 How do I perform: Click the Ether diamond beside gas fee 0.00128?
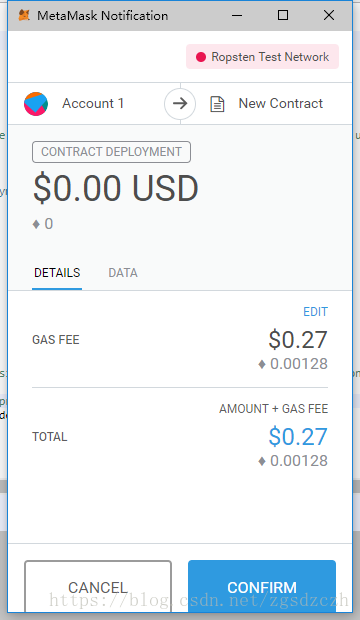(x=261, y=364)
